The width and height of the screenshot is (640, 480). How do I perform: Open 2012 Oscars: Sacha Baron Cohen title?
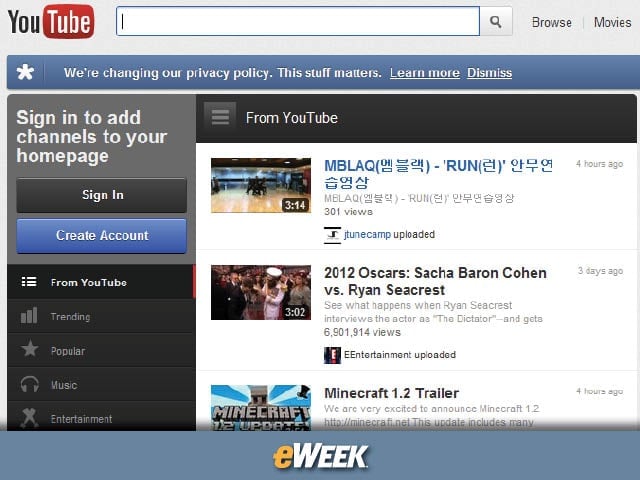[x=435, y=281]
